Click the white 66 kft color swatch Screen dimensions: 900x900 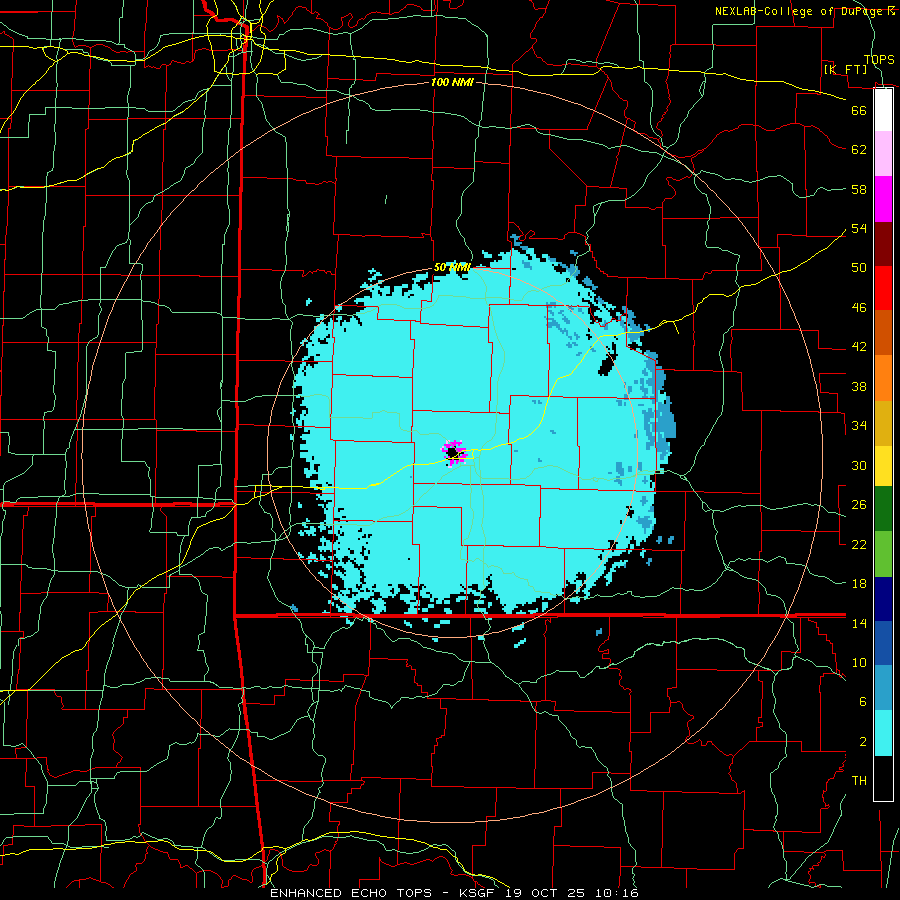point(883,110)
